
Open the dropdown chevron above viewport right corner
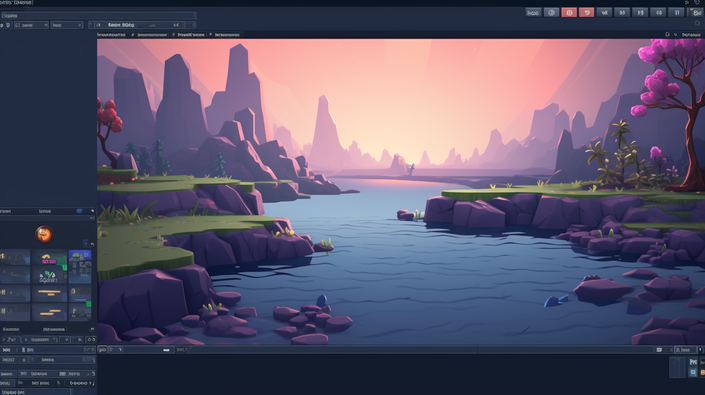point(675,35)
